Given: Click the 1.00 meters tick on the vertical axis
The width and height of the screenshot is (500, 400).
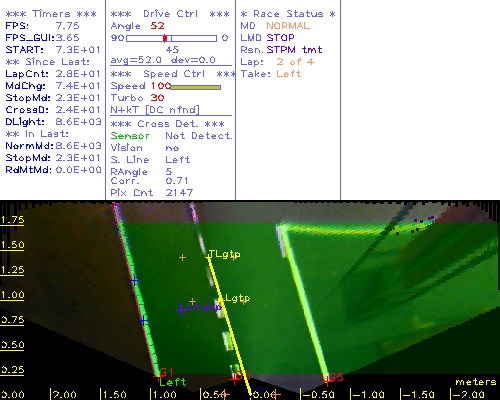Looking at the screenshot, I should coord(12,295).
